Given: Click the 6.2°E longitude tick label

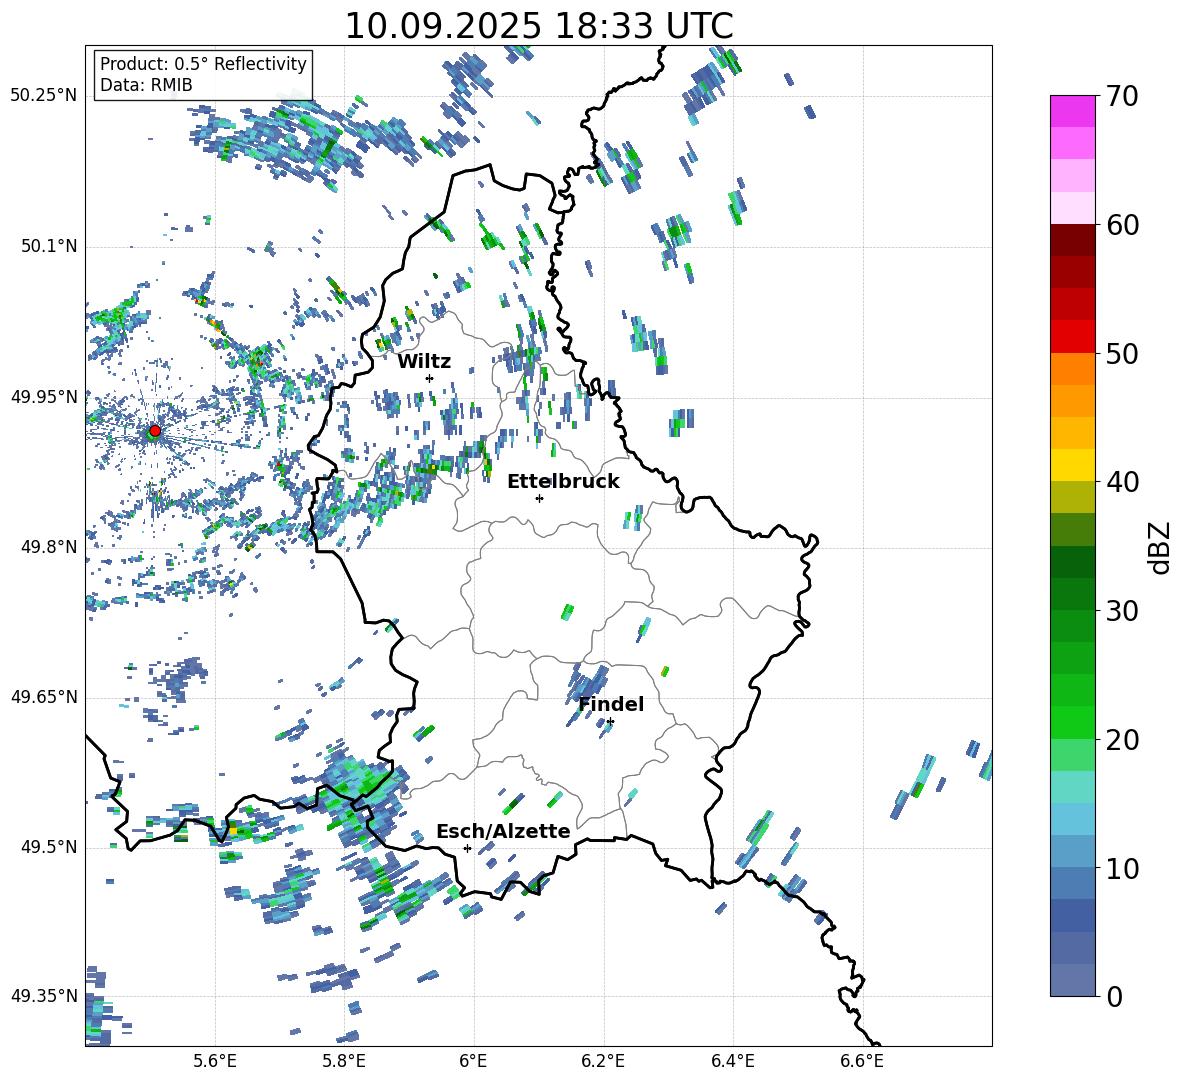Looking at the screenshot, I should coord(603,1061).
